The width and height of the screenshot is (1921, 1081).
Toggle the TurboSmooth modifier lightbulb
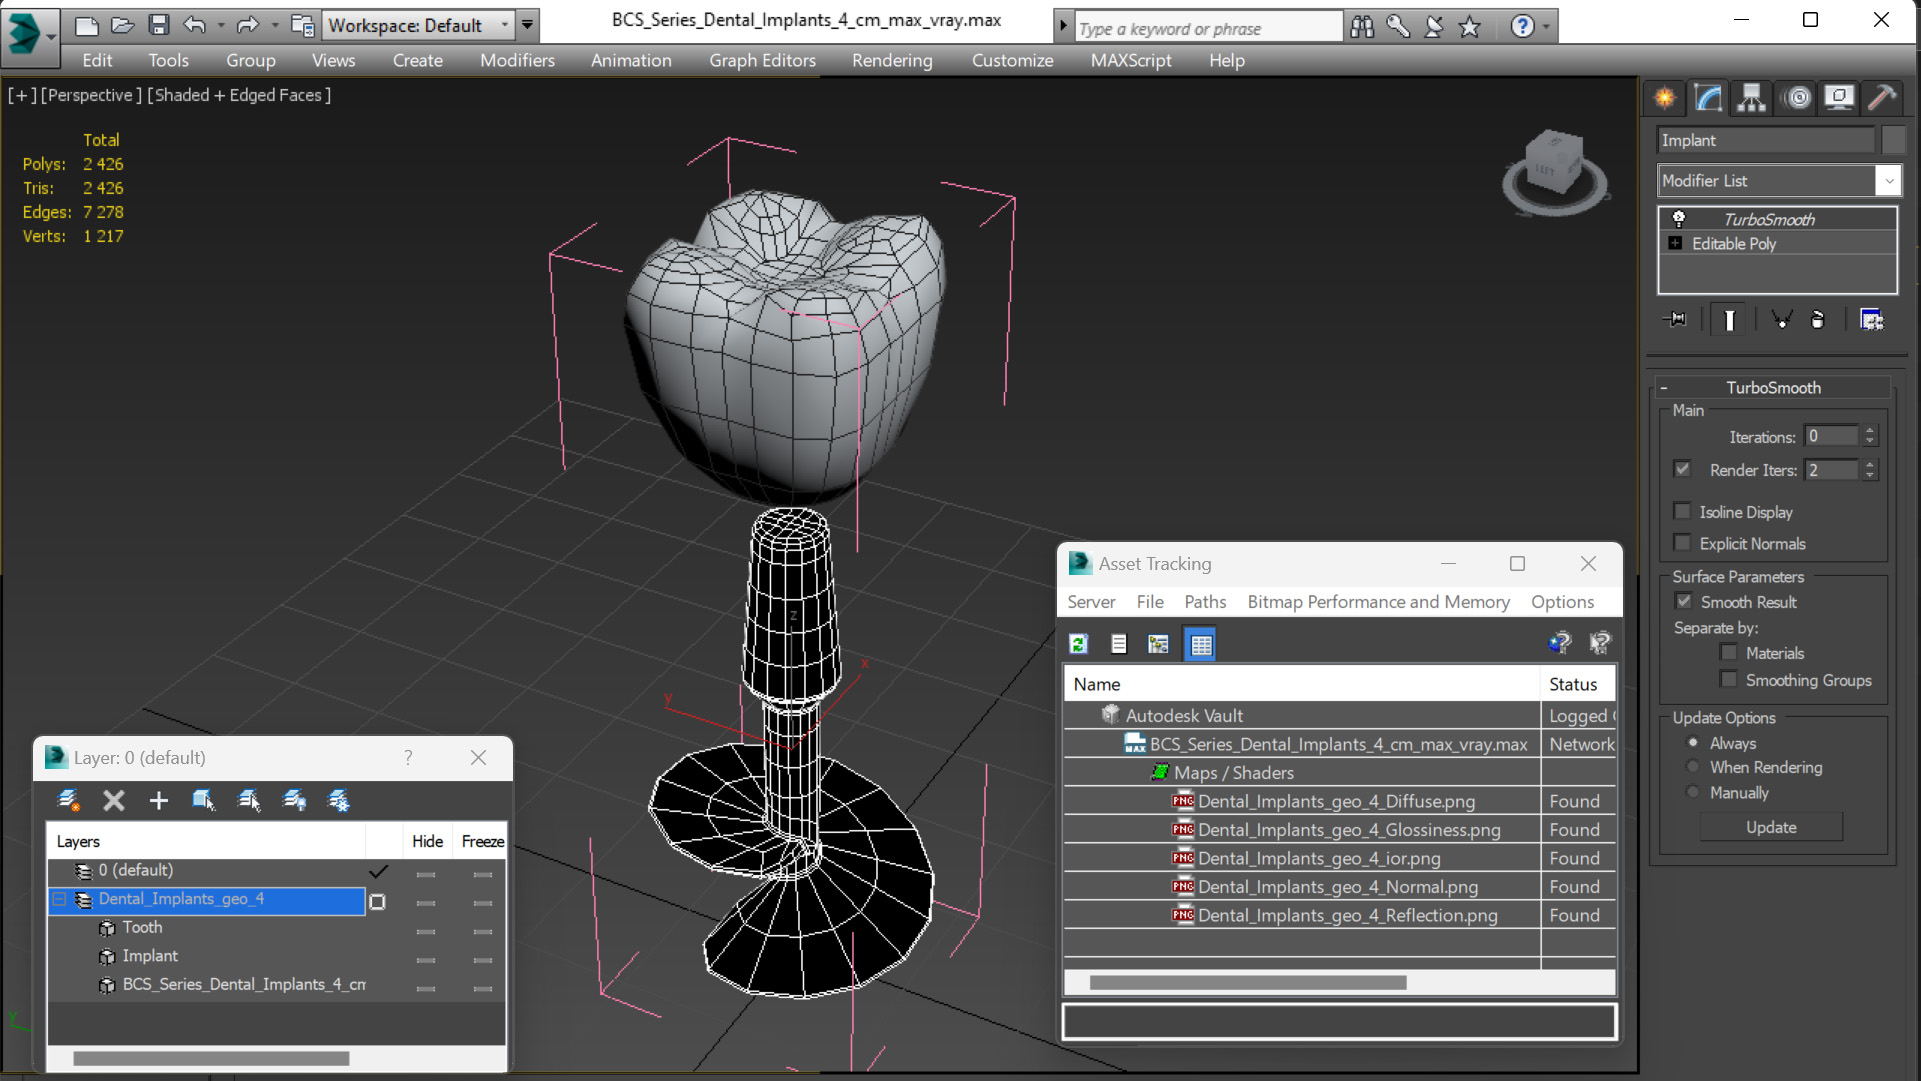point(1679,219)
